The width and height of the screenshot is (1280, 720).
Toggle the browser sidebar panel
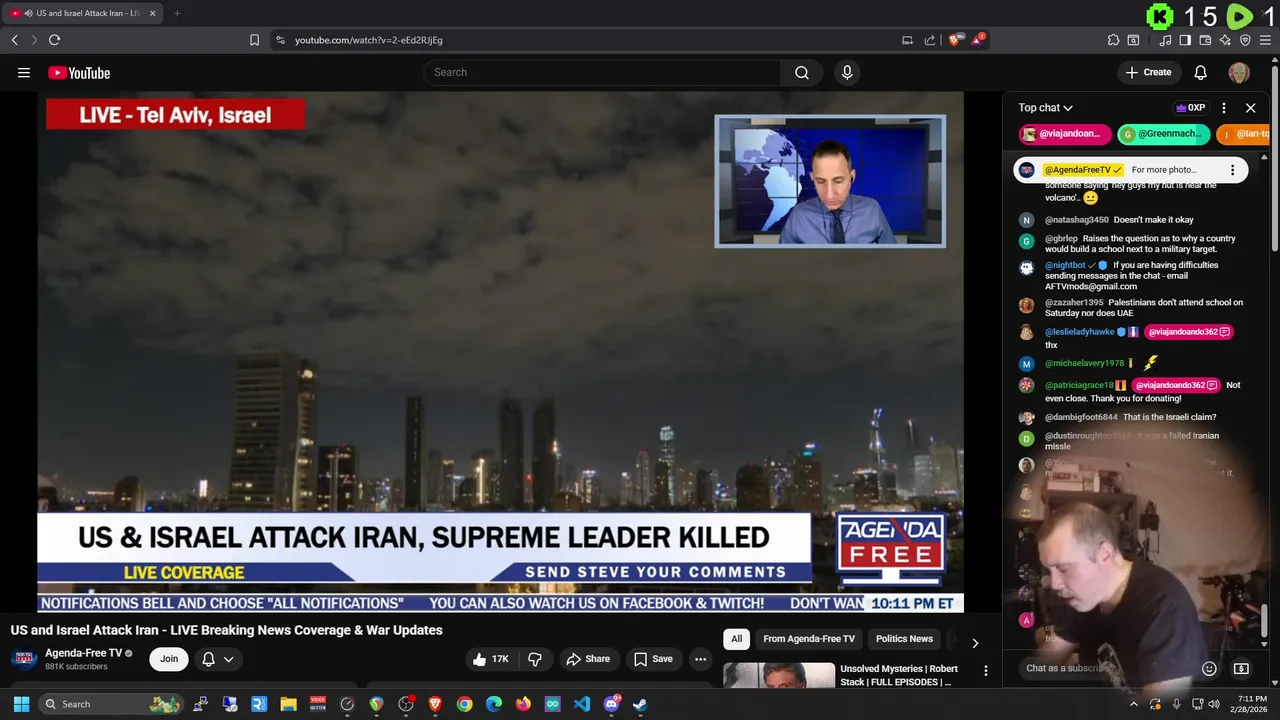click(1185, 40)
